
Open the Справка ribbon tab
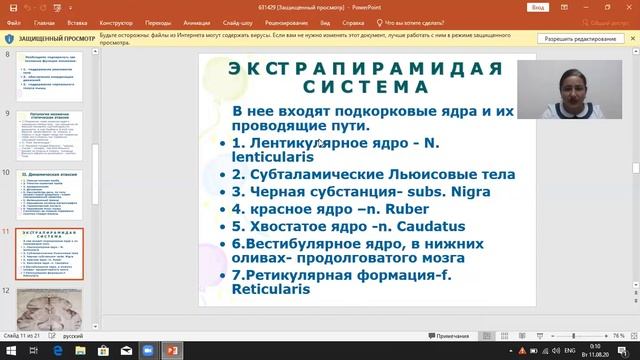point(353,23)
